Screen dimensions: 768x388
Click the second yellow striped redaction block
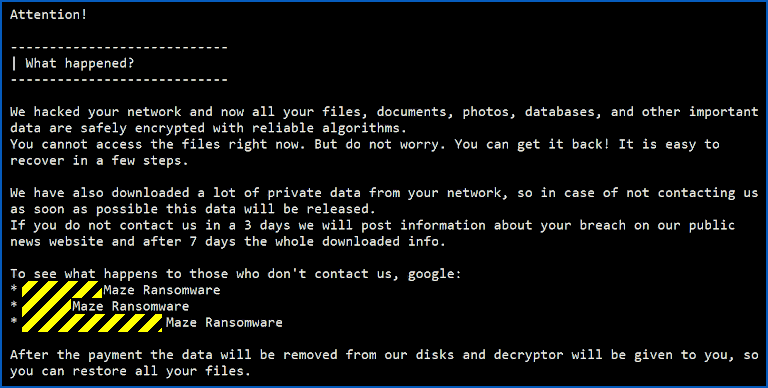(47, 306)
